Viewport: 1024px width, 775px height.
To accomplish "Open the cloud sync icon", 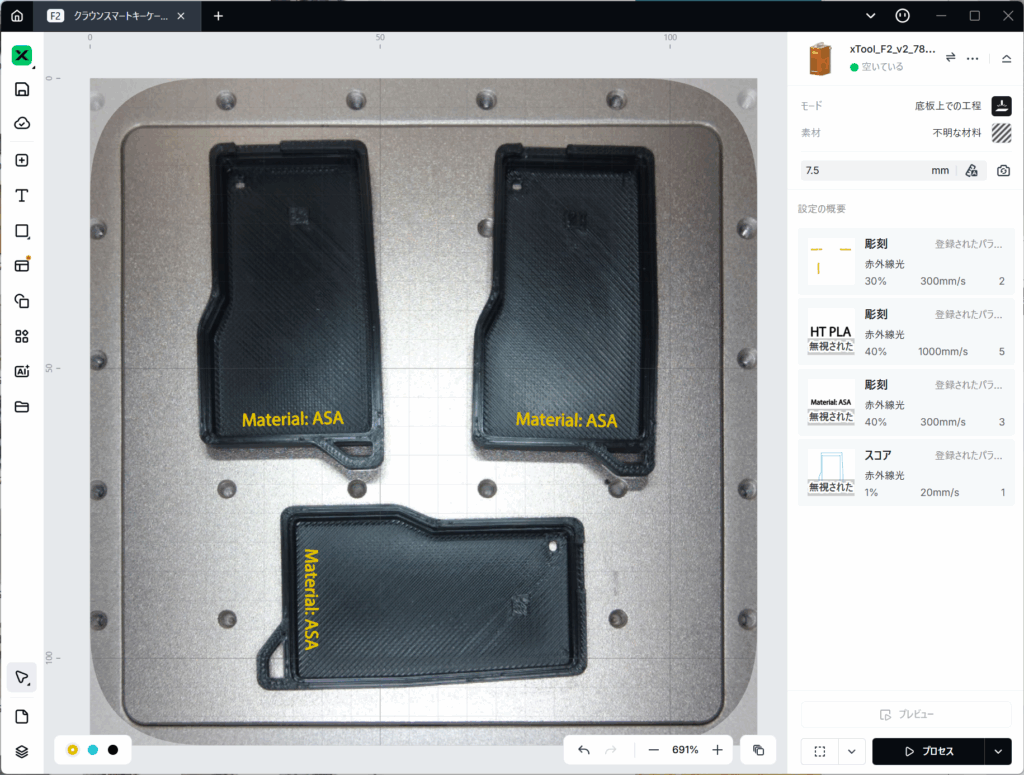I will 22,123.
